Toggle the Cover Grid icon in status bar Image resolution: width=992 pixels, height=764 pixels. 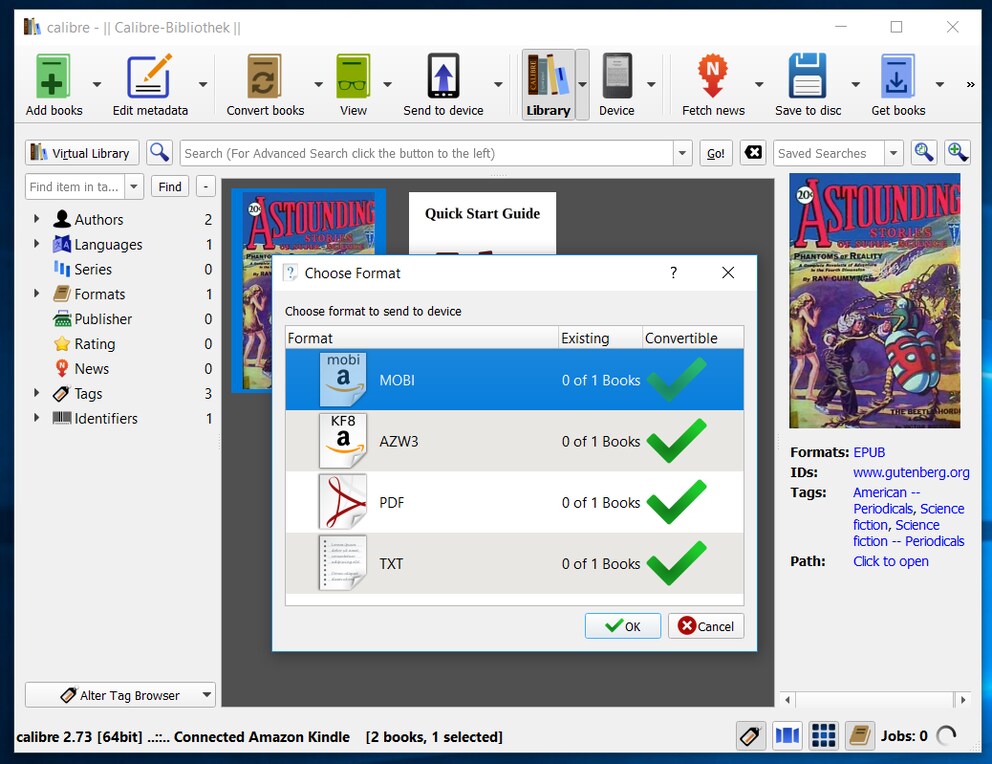pyautogui.click(x=824, y=736)
